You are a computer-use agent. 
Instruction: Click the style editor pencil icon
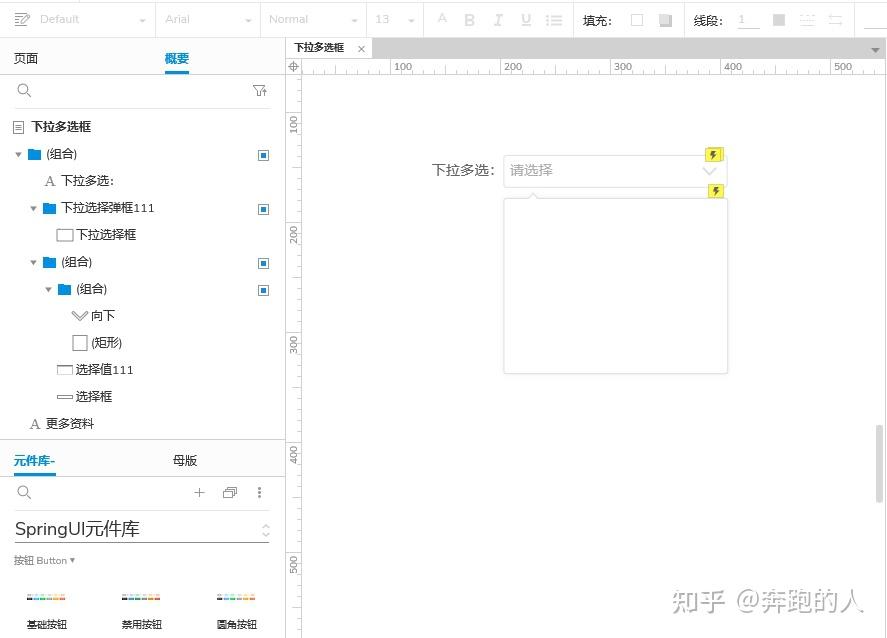point(21,19)
